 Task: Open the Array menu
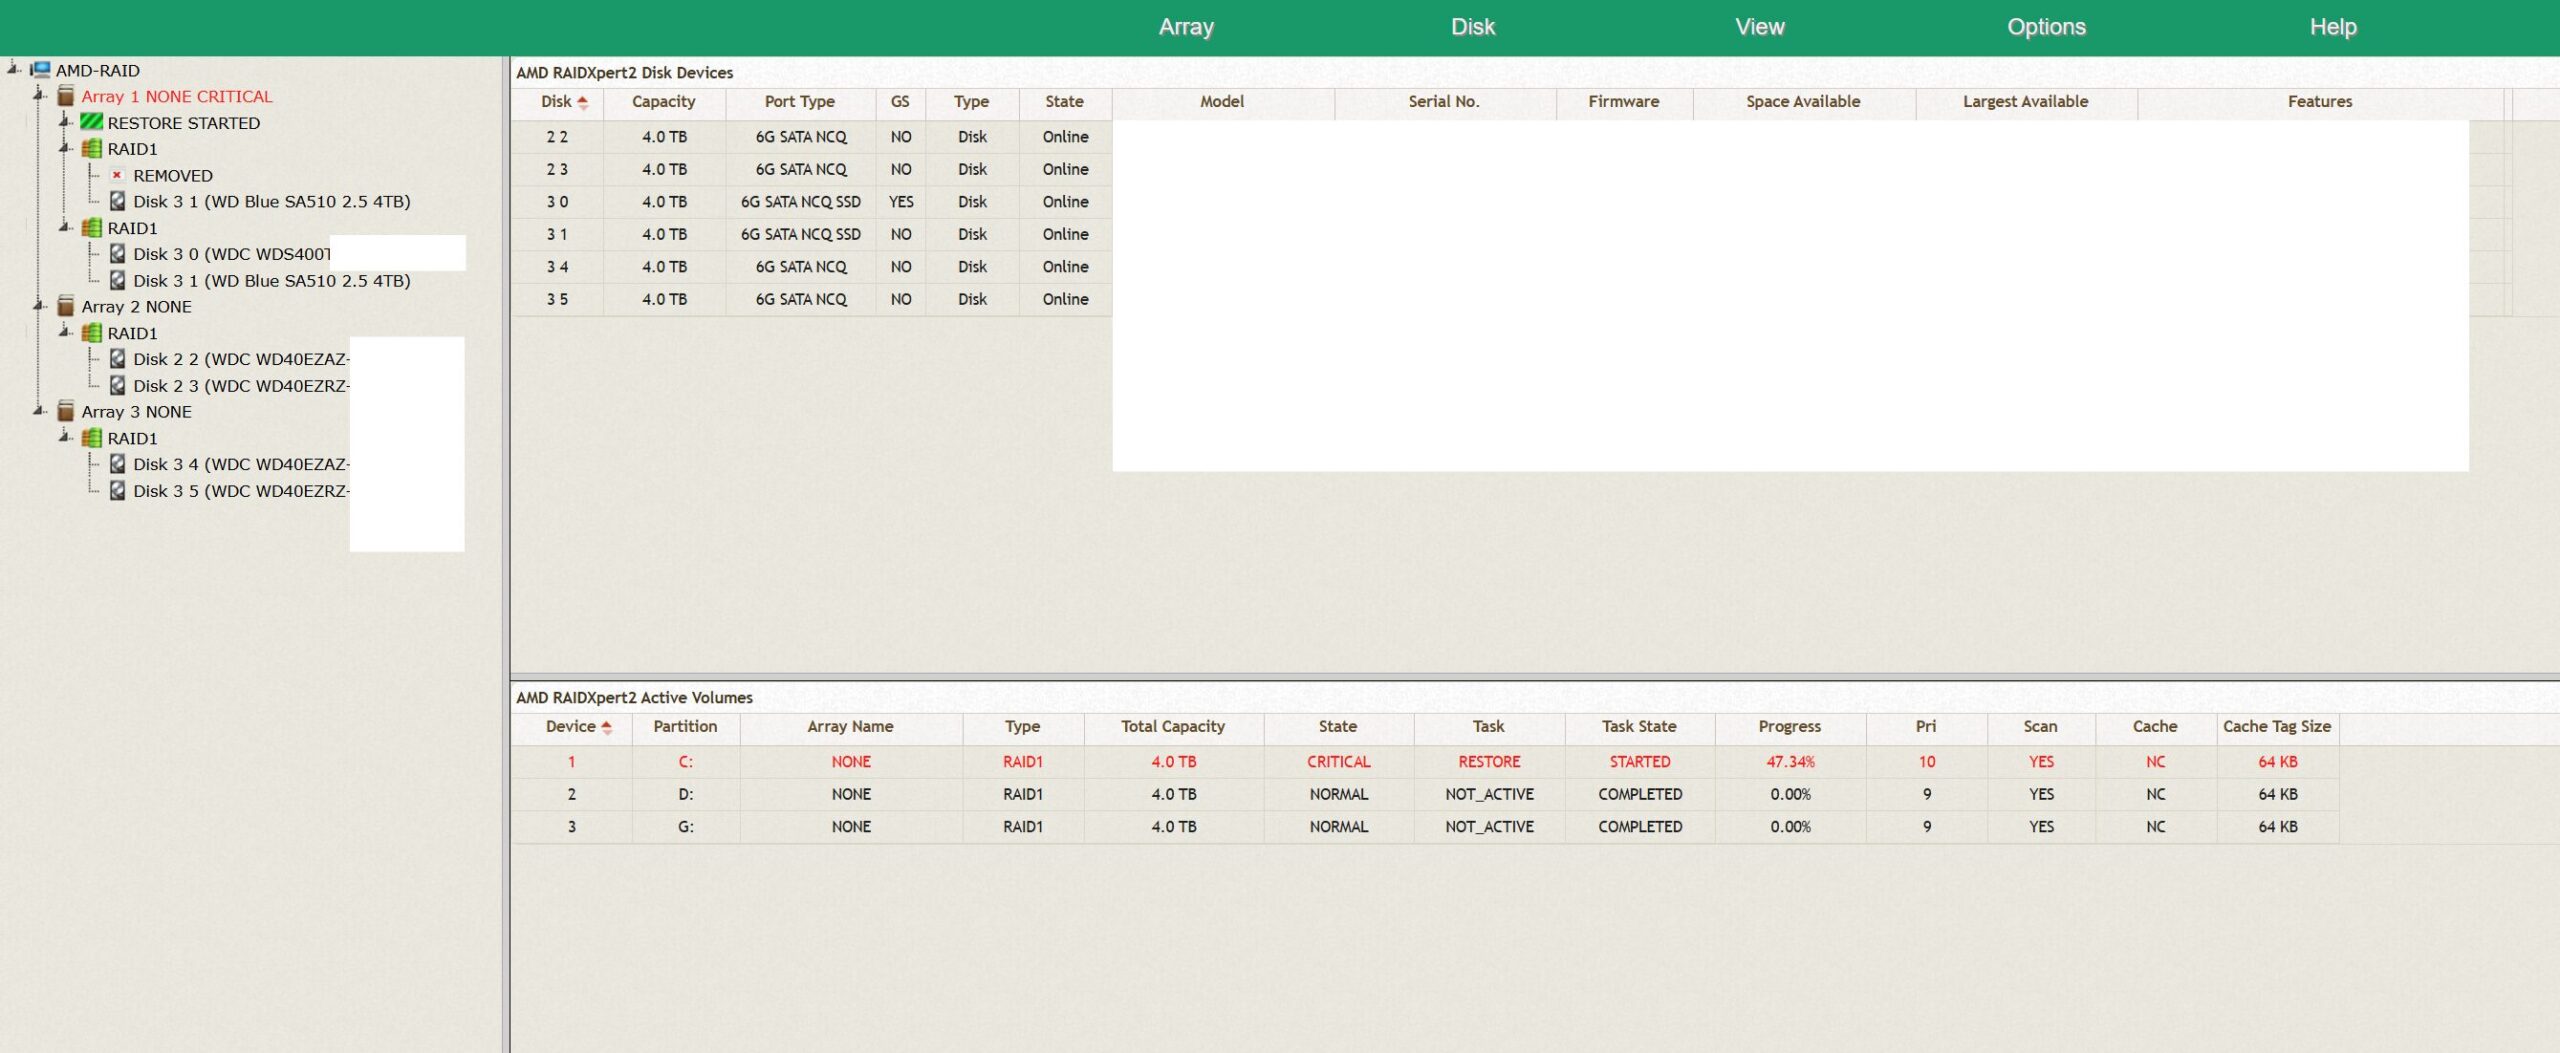tap(1186, 27)
